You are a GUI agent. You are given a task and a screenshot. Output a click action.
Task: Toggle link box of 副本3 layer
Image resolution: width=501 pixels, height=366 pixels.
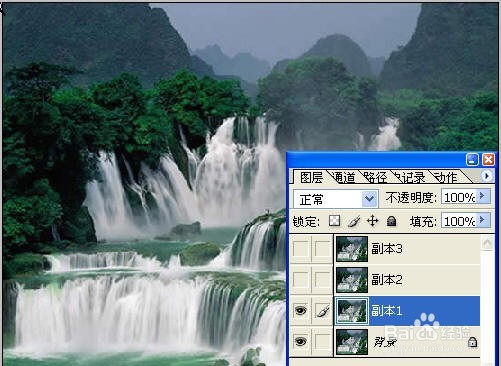[x=322, y=249]
